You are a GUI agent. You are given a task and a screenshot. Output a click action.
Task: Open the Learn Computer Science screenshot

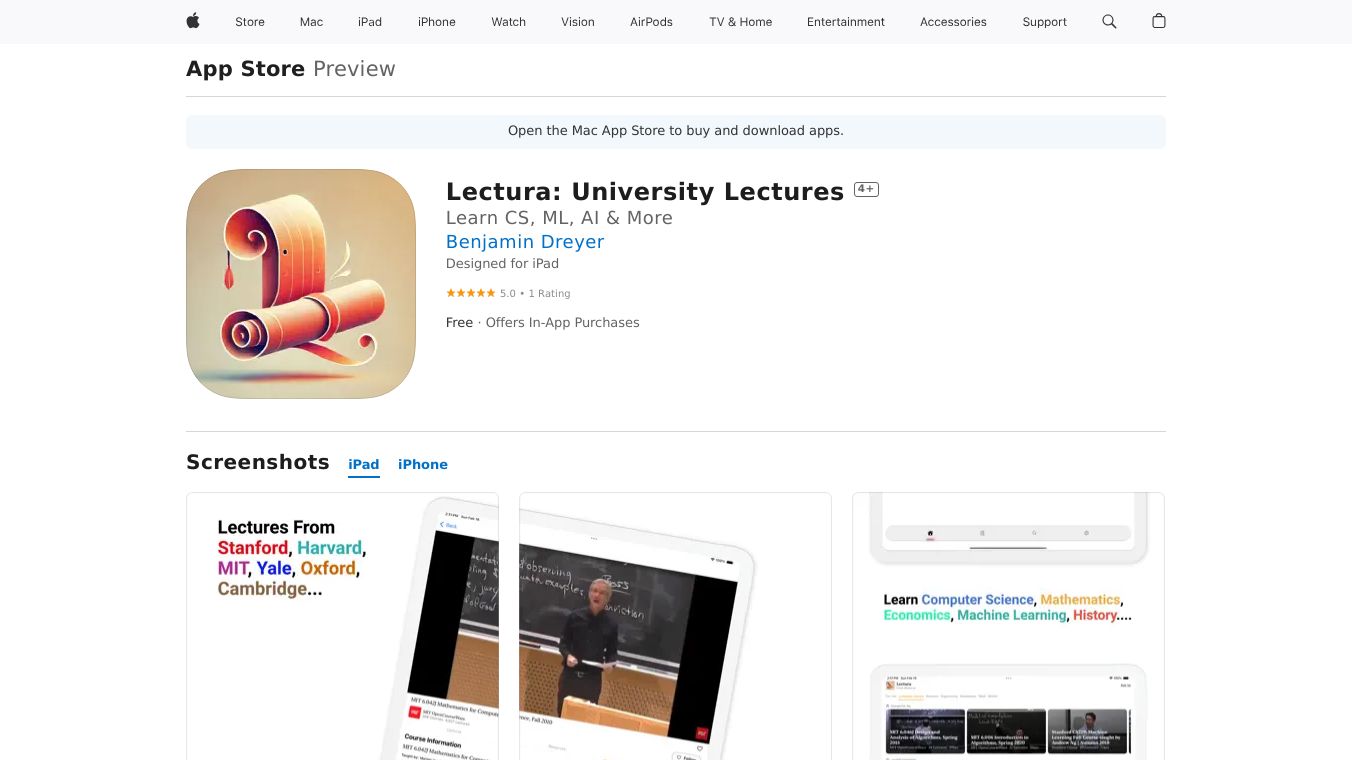pos(1008,626)
